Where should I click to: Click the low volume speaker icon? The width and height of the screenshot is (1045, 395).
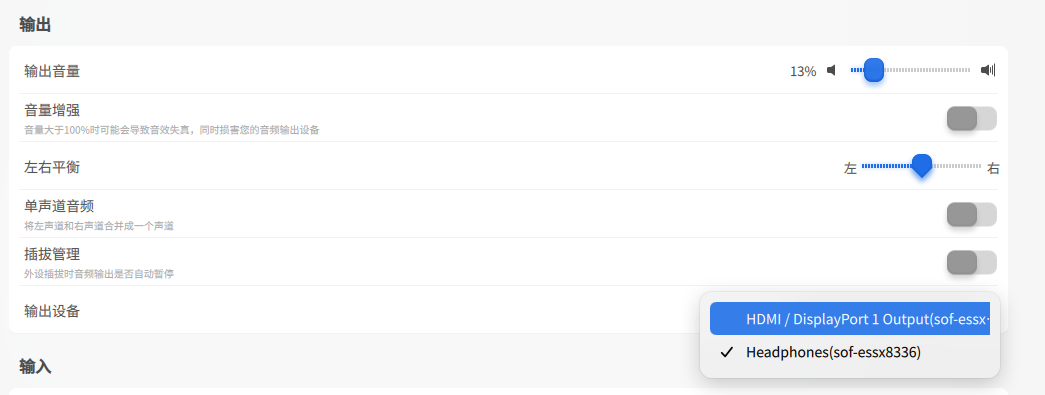831,71
